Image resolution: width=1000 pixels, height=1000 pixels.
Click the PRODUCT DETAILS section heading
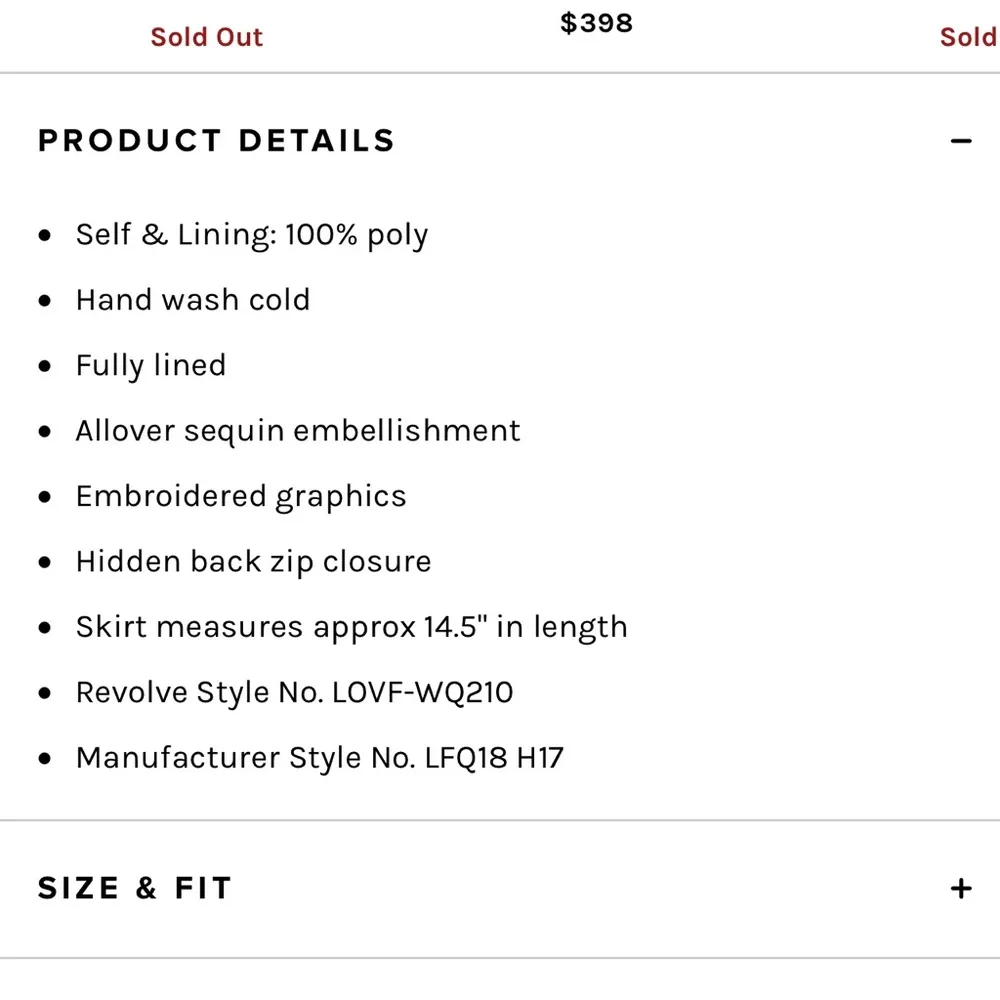tap(216, 141)
